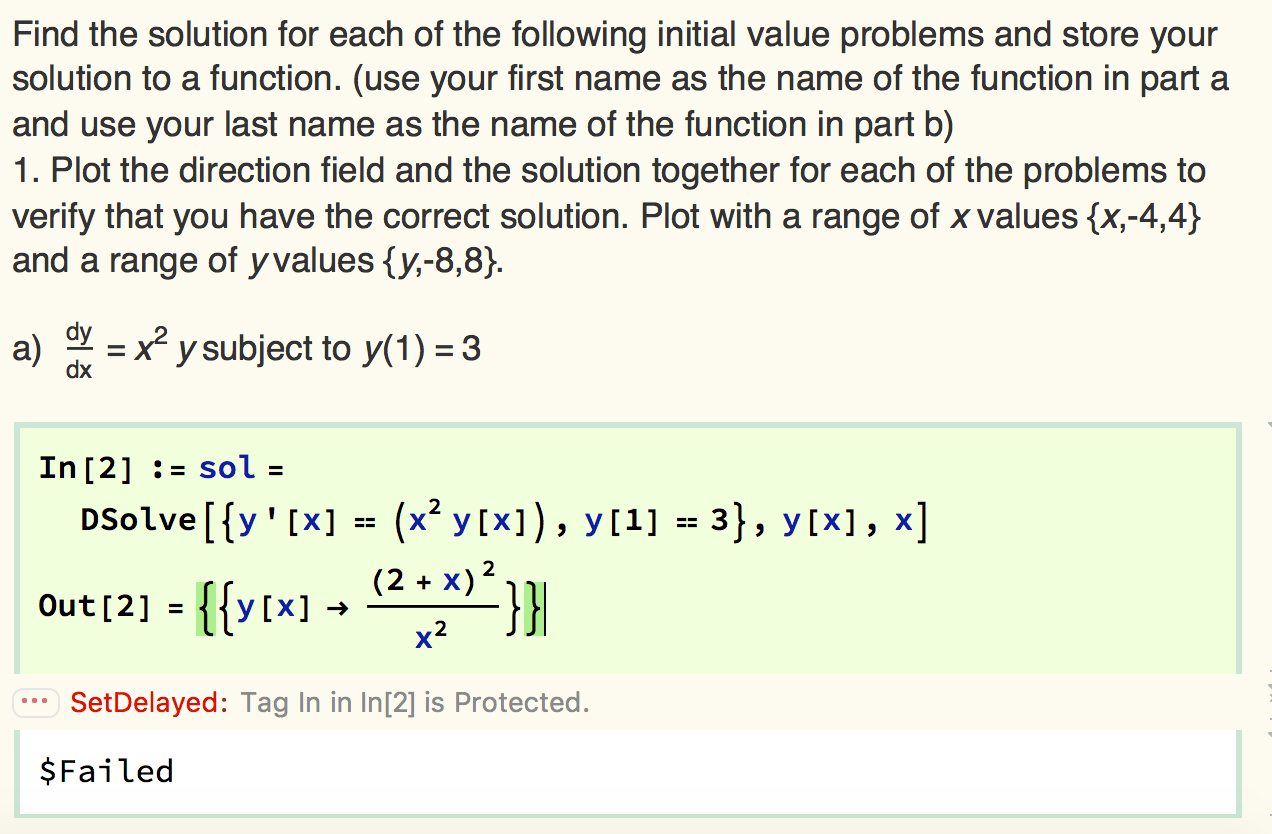Click the dy/dx fraction in part a
Viewport: 1272px width, 834px height.
[x=79, y=350]
